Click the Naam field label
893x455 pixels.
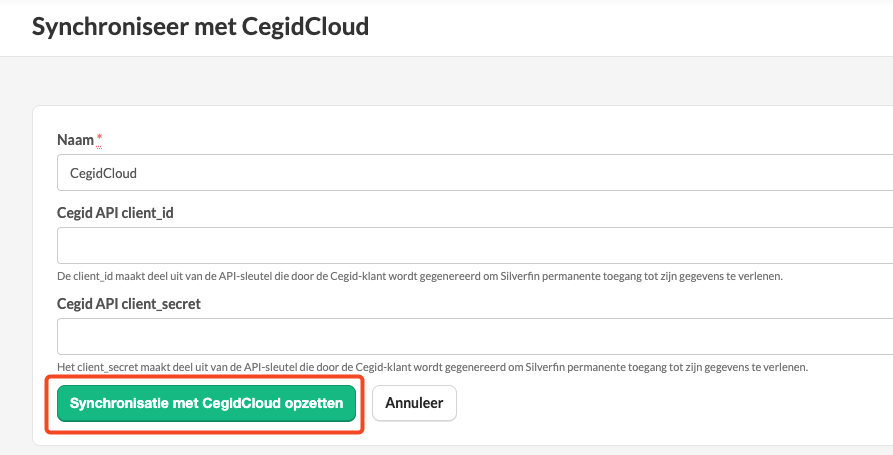[75, 140]
